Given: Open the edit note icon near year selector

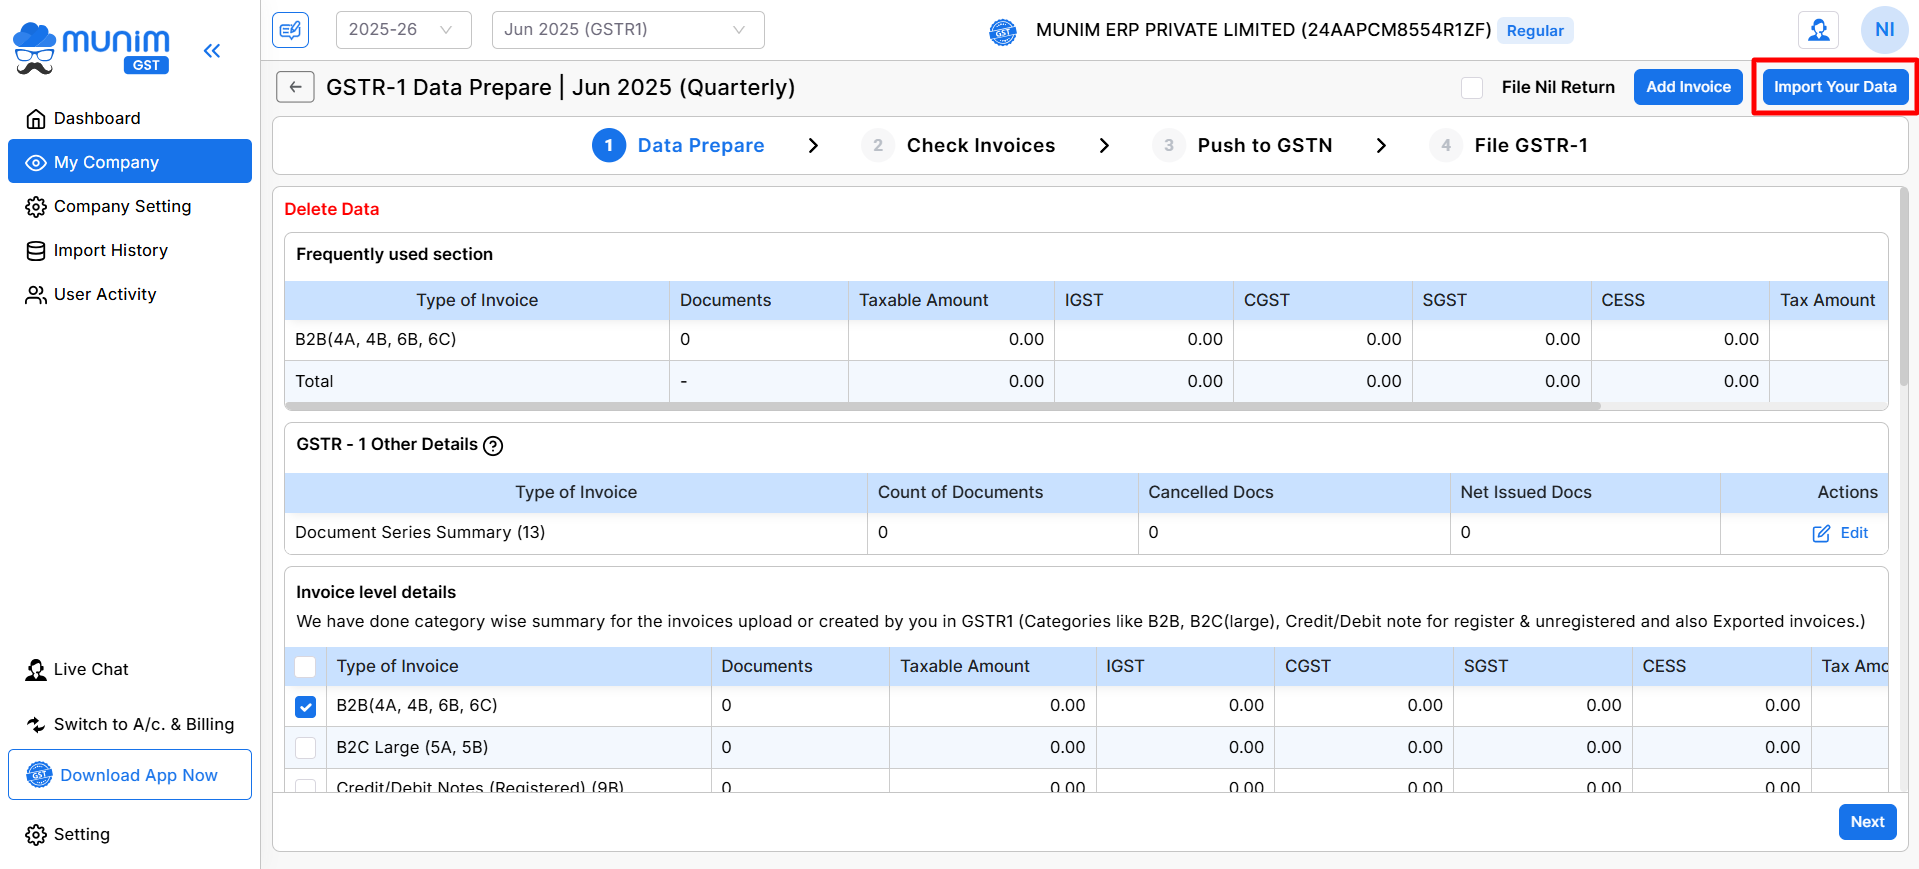Looking at the screenshot, I should [290, 30].
